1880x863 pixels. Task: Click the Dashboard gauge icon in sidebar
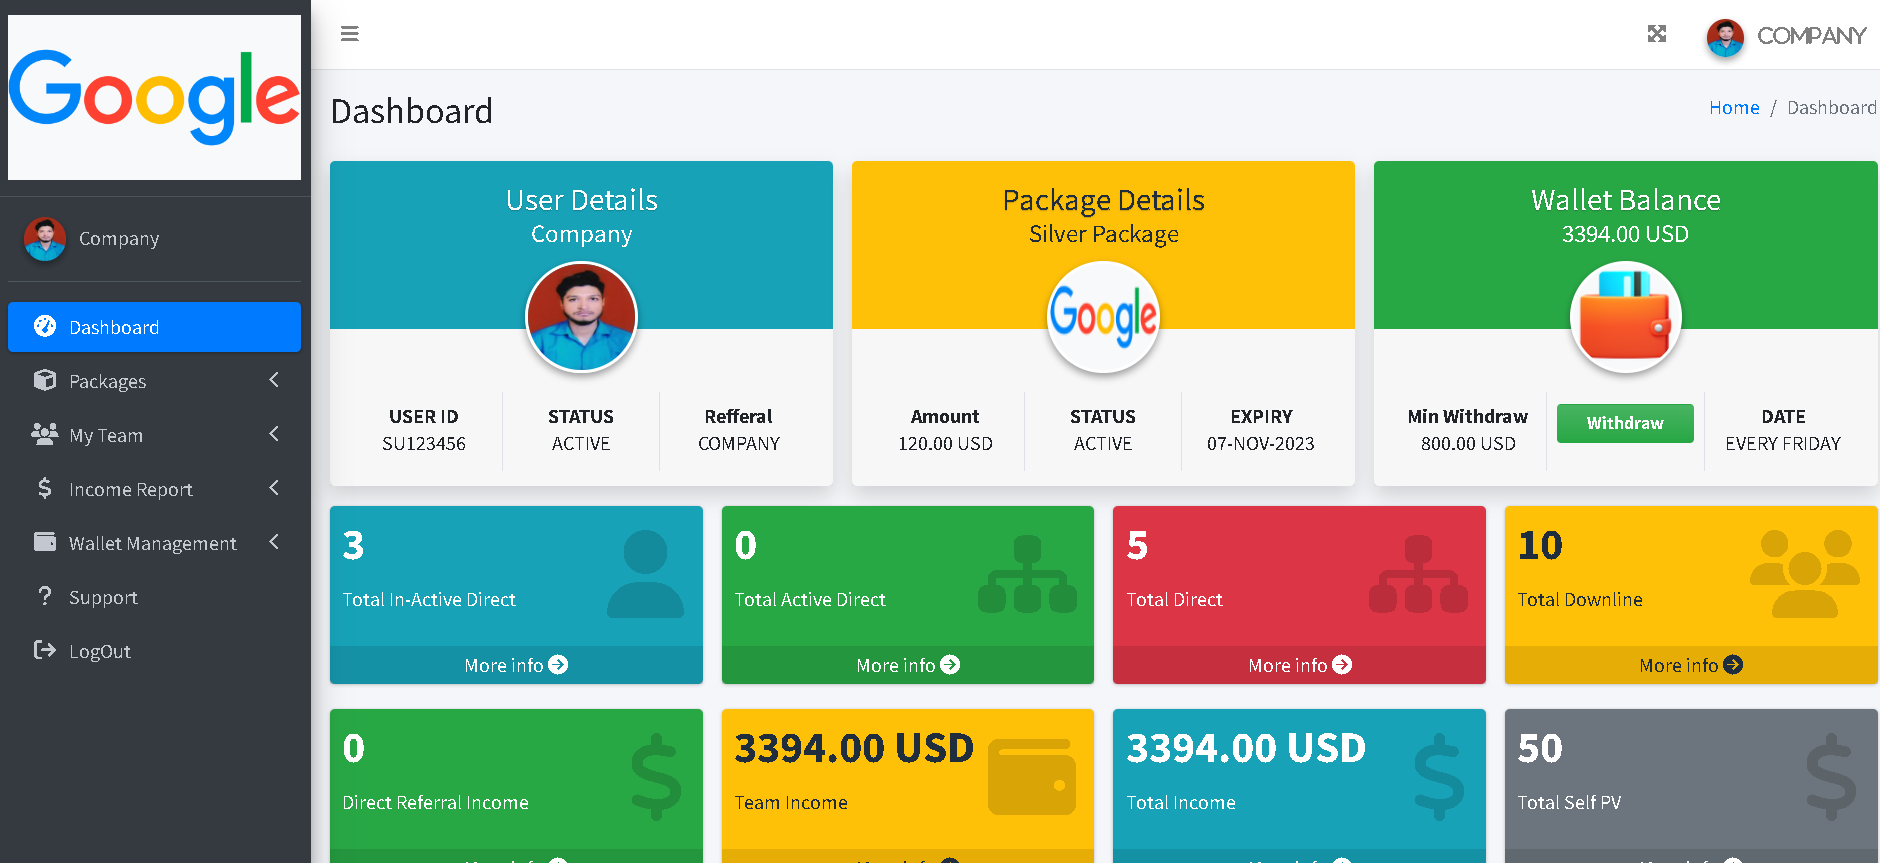point(45,326)
